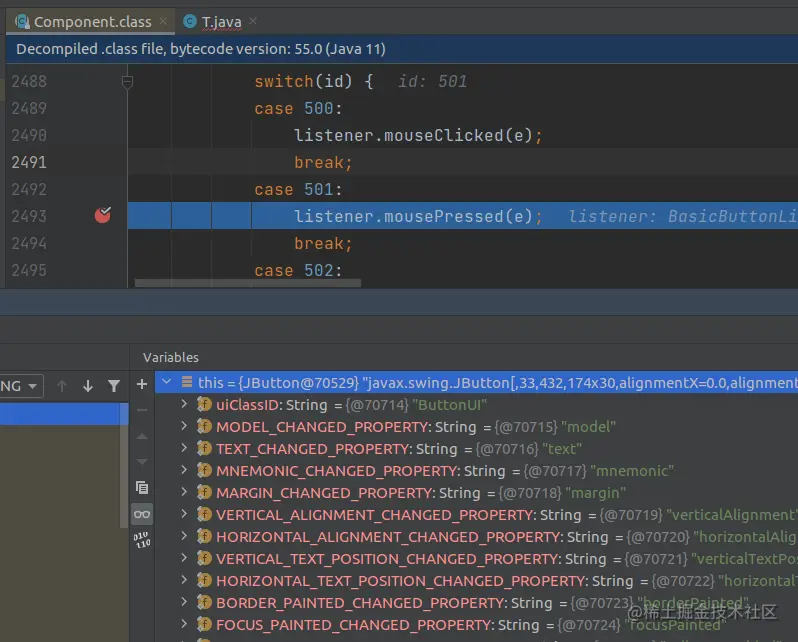Click the listener.mouseClicked(e) code line
Image resolution: width=798 pixels, height=642 pixels.
point(418,135)
